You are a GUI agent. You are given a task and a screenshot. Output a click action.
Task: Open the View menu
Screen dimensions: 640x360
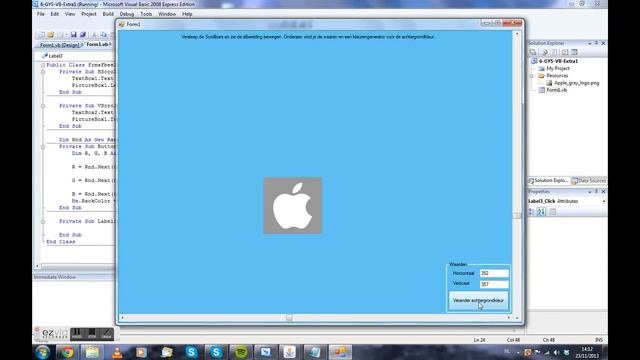tap(70, 14)
